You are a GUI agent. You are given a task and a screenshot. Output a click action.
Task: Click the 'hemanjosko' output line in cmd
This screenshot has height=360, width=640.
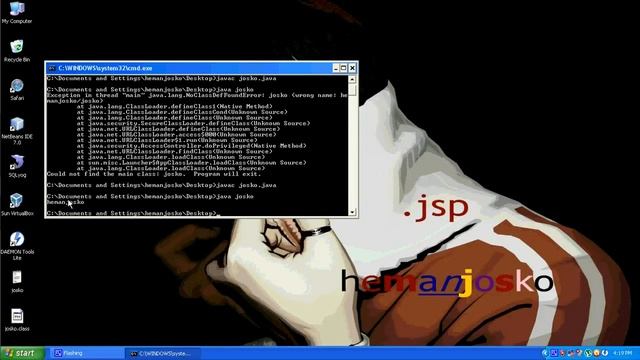click(65, 202)
